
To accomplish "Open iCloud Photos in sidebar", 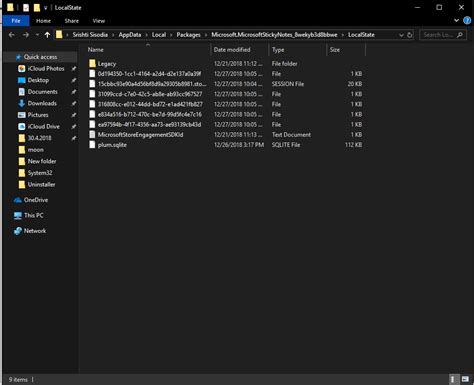I will 46,68.
